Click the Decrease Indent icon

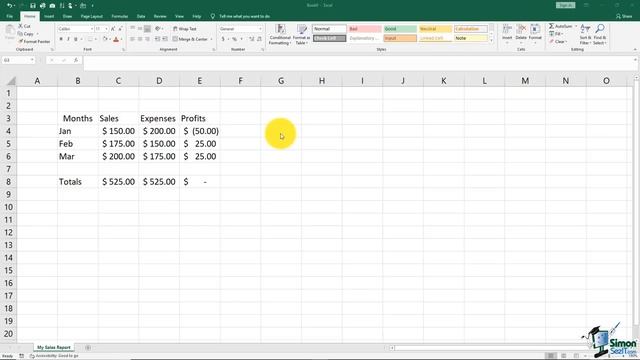point(158,39)
